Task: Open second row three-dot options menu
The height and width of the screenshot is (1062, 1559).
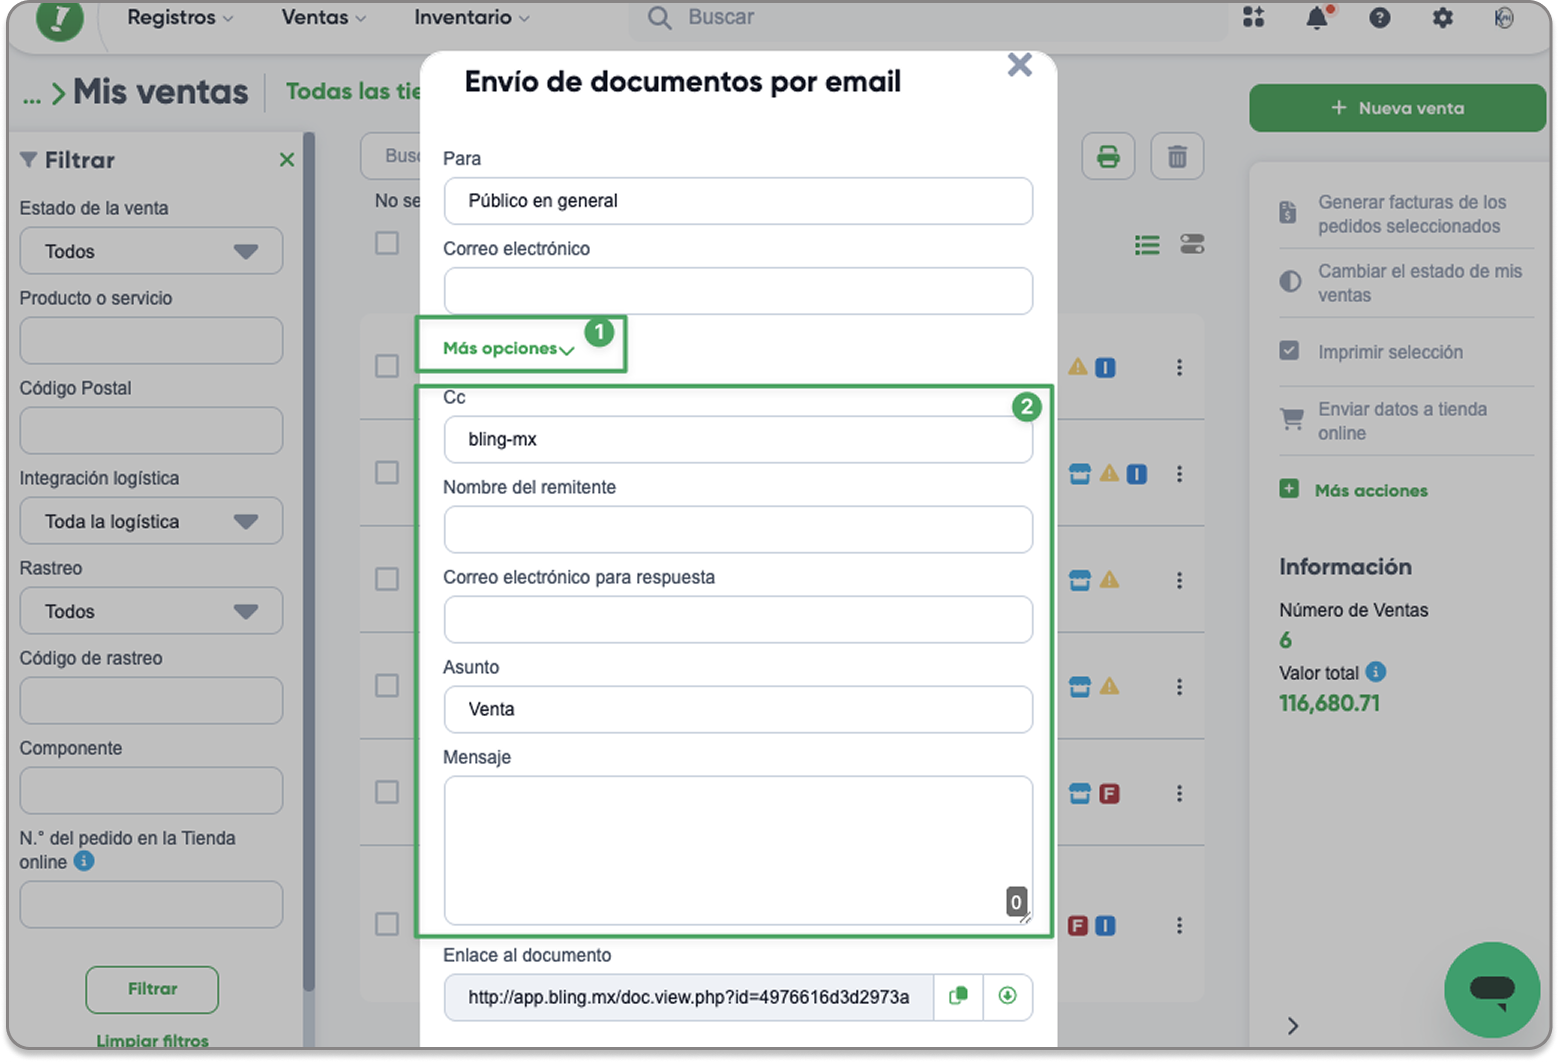Action: tap(1180, 474)
